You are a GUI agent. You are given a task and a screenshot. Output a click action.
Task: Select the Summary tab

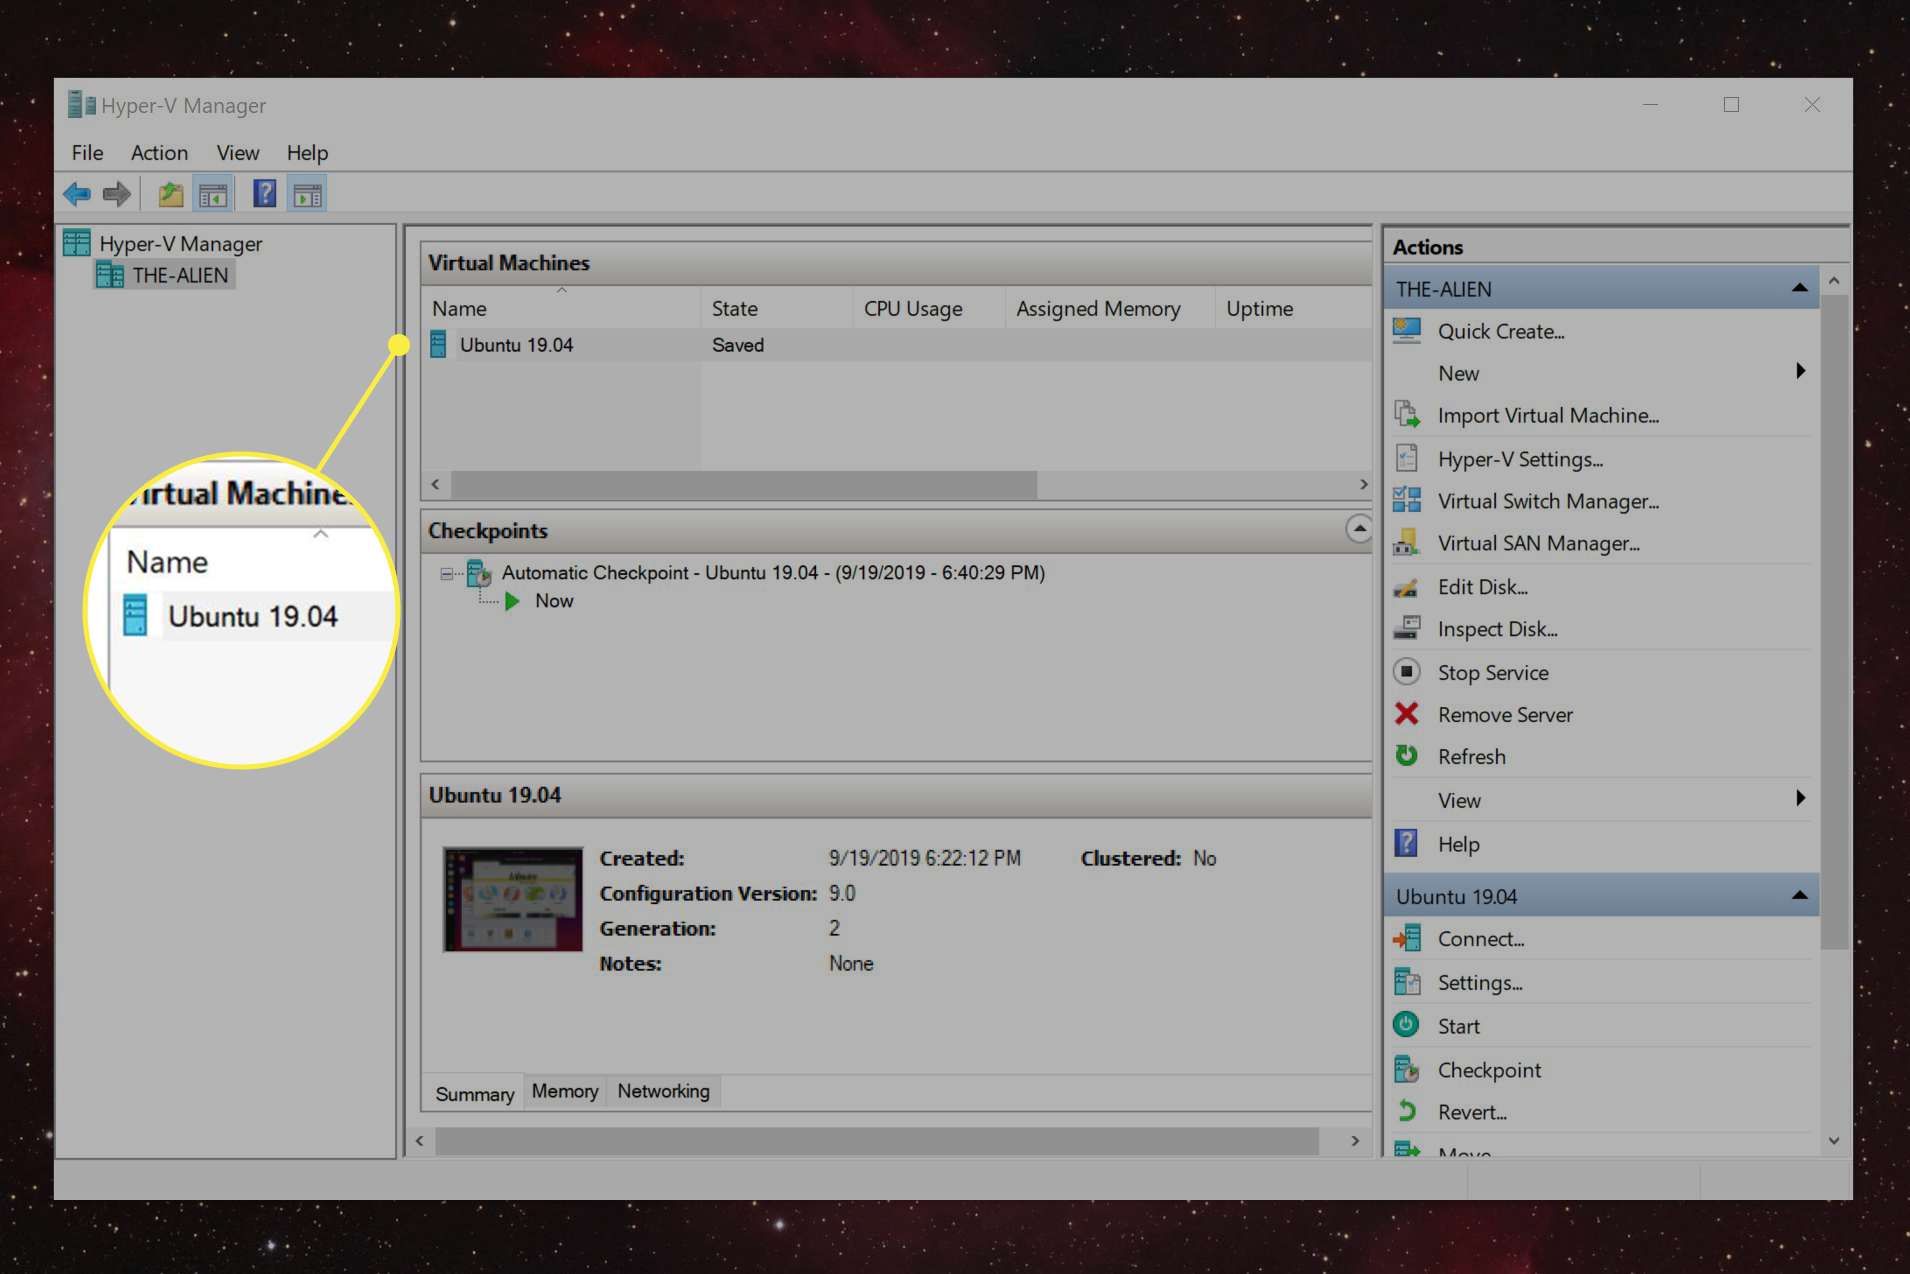pyautogui.click(x=475, y=1094)
